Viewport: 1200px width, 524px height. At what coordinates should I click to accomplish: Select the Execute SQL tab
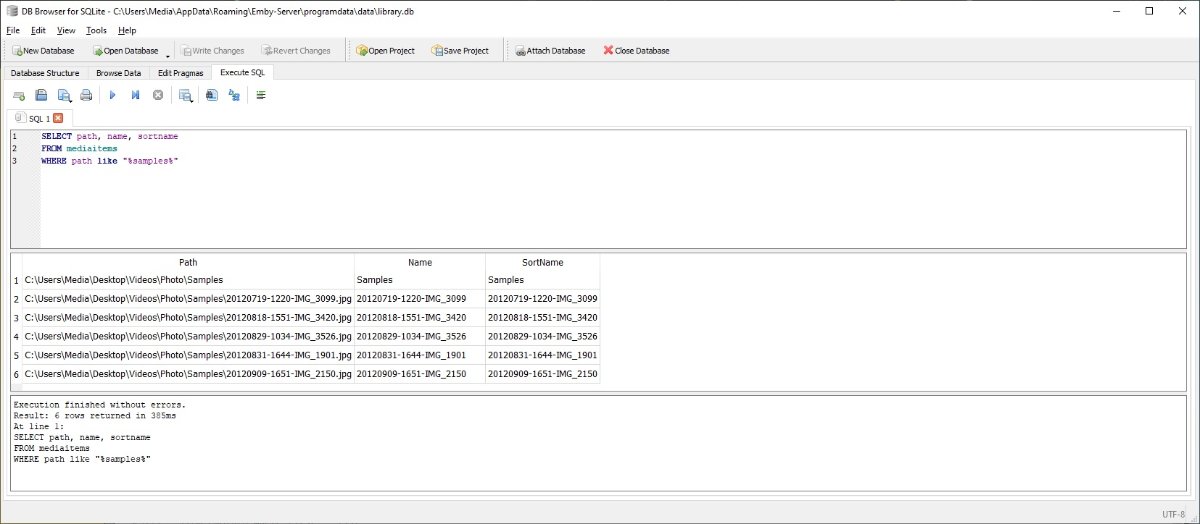click(x=243, y=72)
